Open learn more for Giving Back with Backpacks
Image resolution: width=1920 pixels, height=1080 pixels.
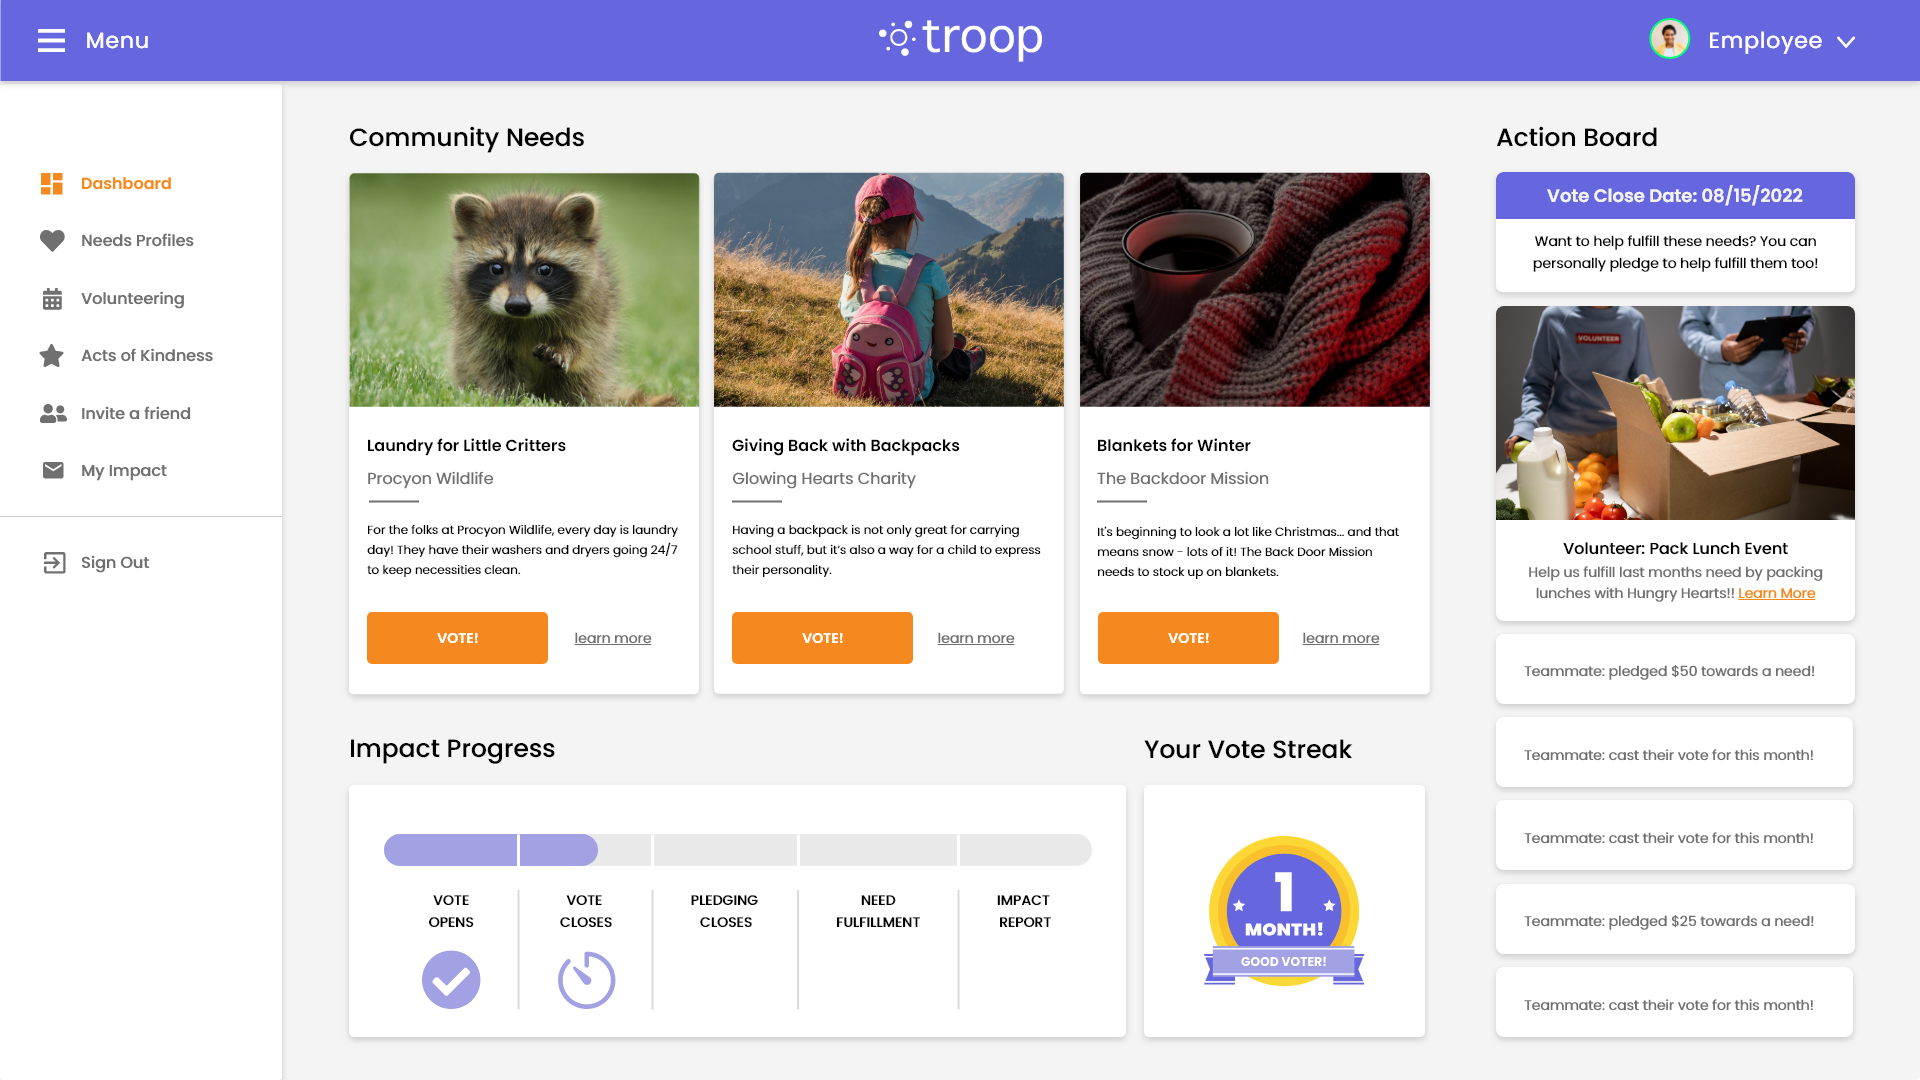975,638
